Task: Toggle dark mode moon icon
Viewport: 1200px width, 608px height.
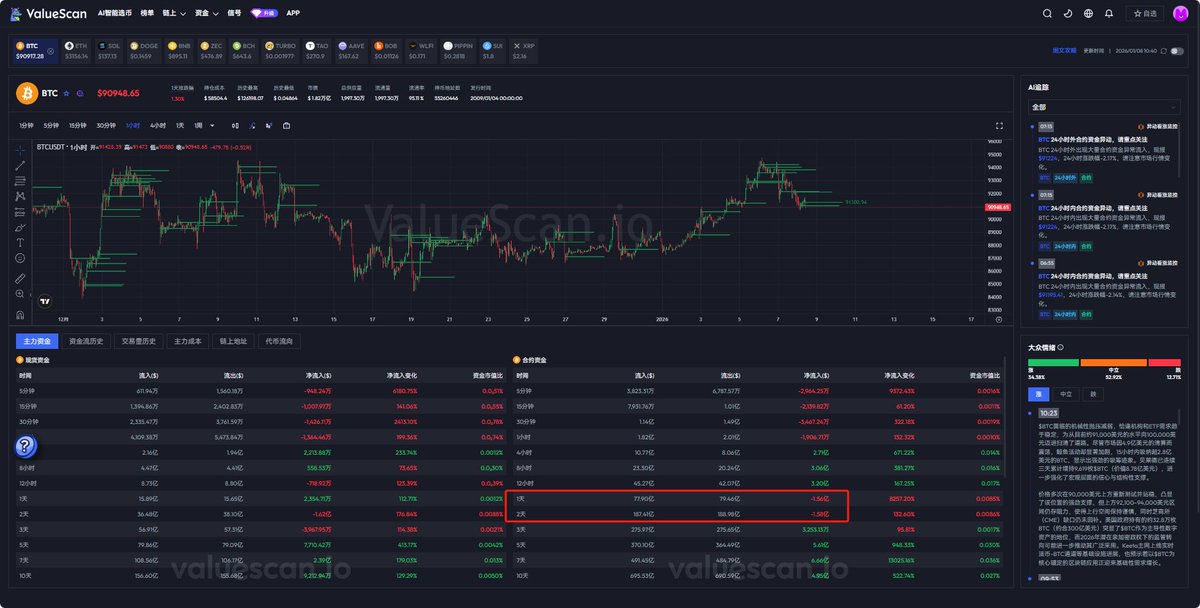Action: [1069, 13]
